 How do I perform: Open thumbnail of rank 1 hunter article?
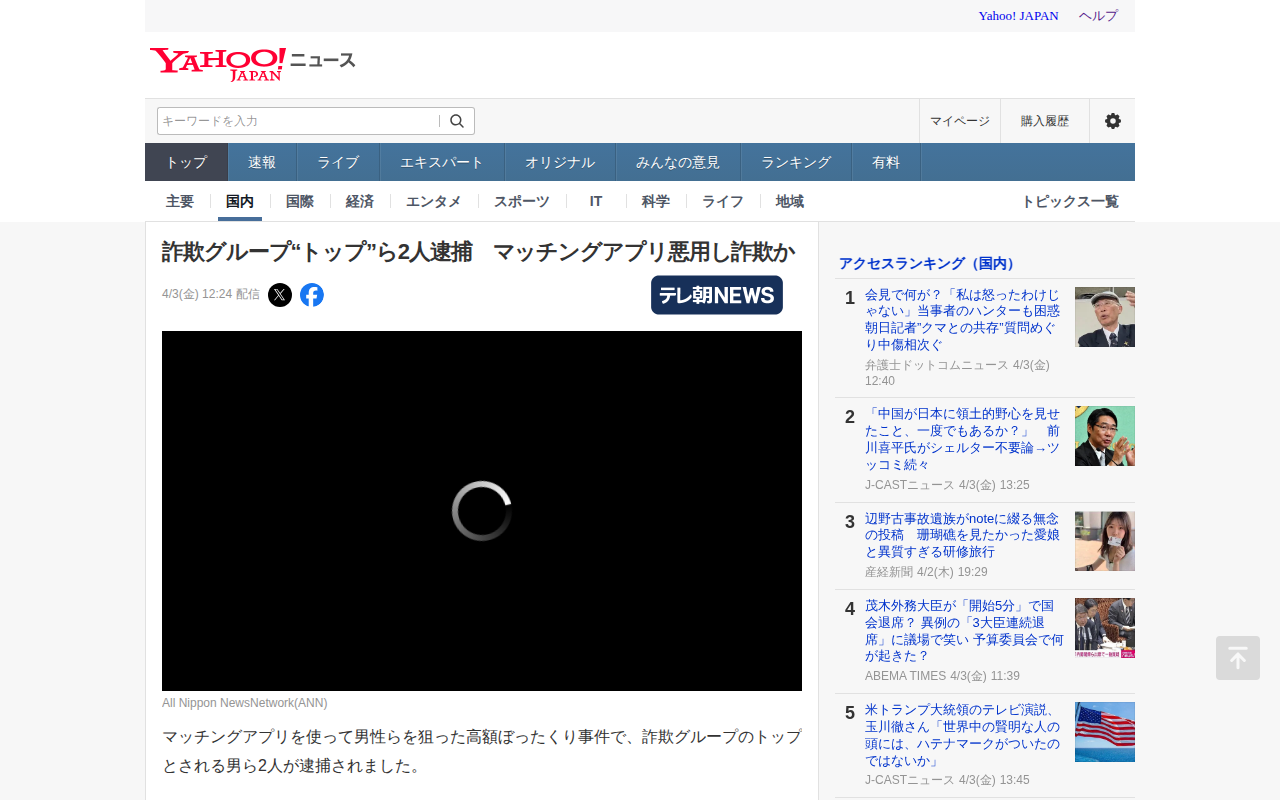point(1104,317)
